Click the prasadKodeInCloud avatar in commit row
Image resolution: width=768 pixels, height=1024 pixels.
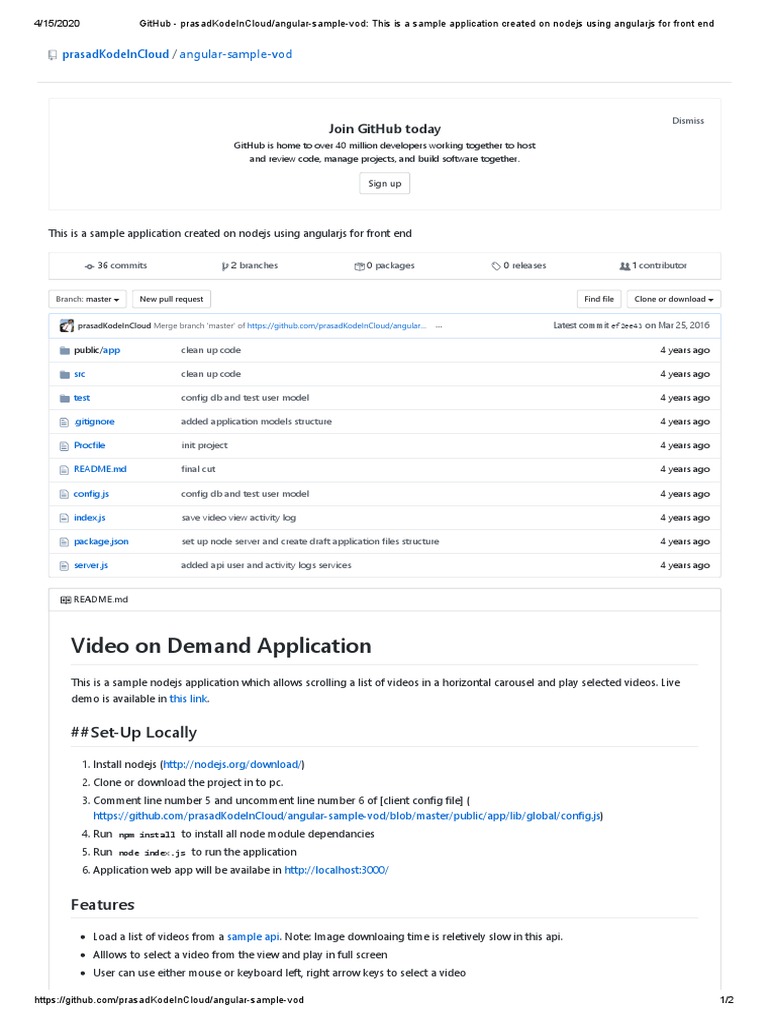[x=67, y=326]
